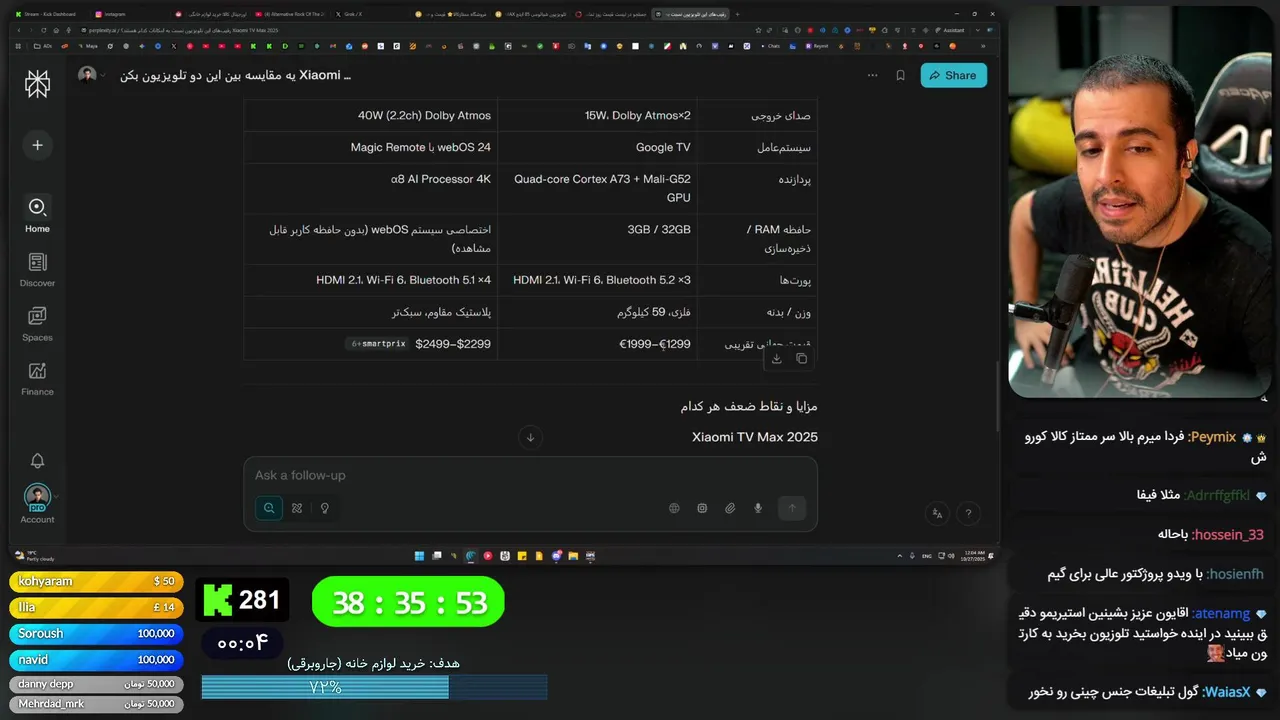Open the ADs bookmarks folder

tap(43, 46)
